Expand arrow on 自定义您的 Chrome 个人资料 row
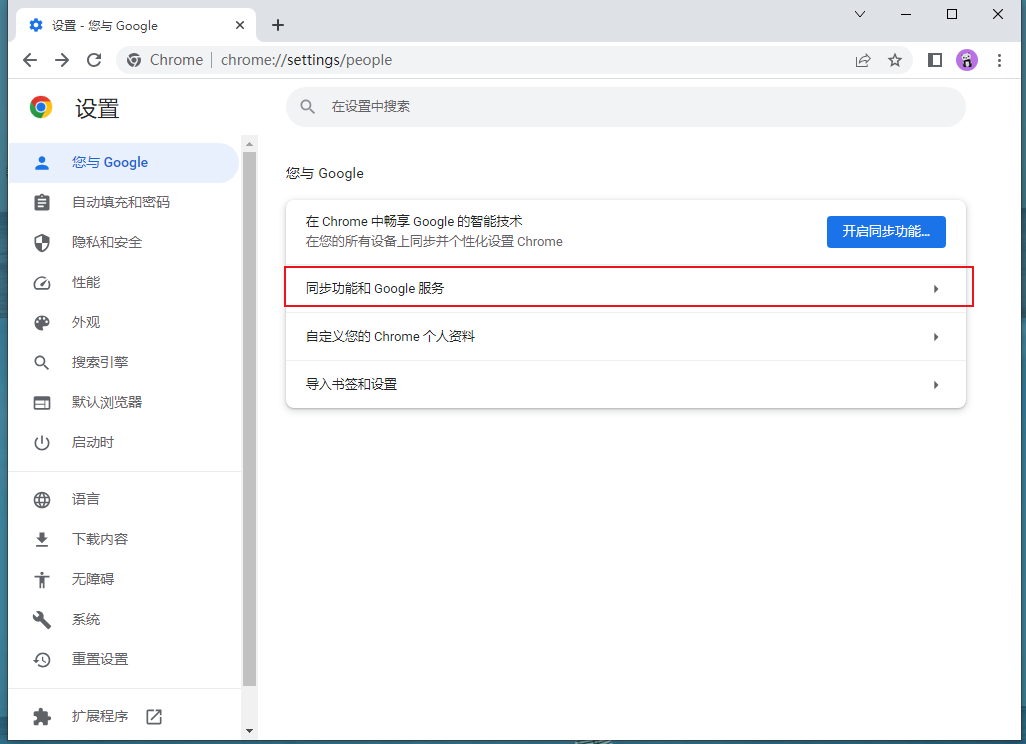Image resolution: width=1026 pixels, height=744 pixels. [936, 337]
